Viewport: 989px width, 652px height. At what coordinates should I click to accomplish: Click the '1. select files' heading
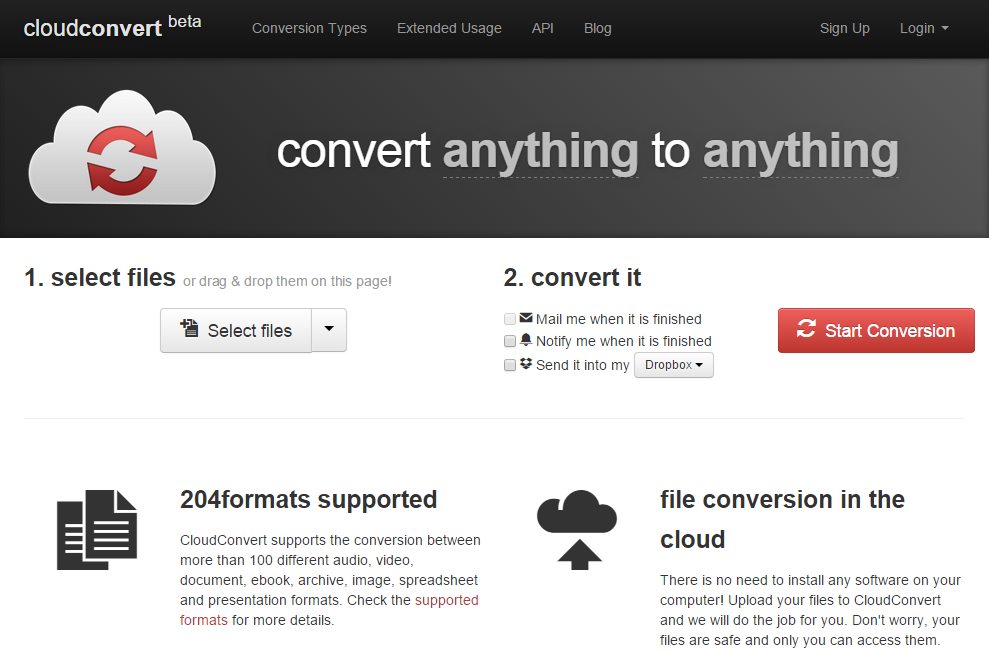point(100,277)
